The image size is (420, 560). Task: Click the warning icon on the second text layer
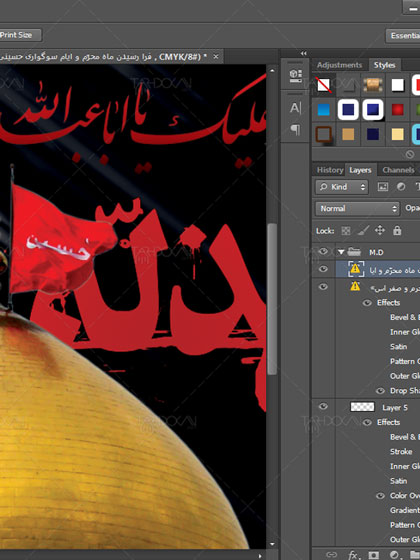pos(355,286)
